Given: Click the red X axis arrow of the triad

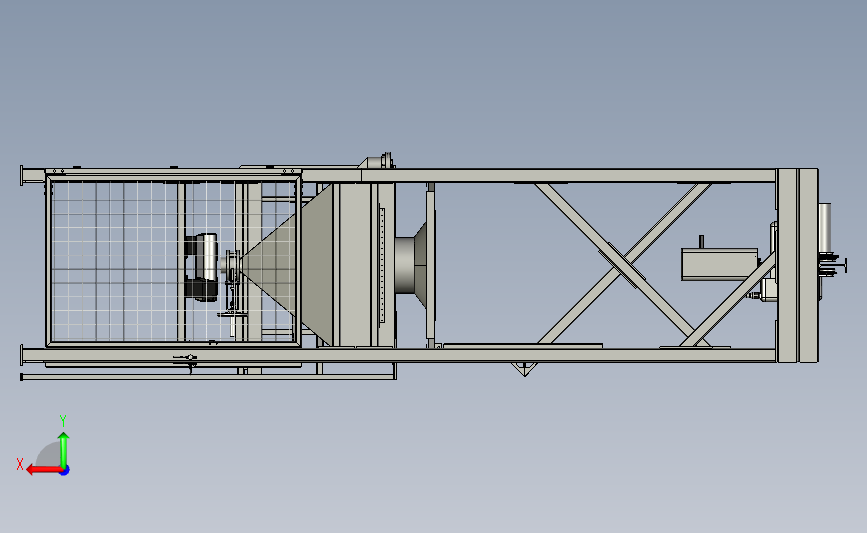Looking at the screenshot, I should coord(43,470).
